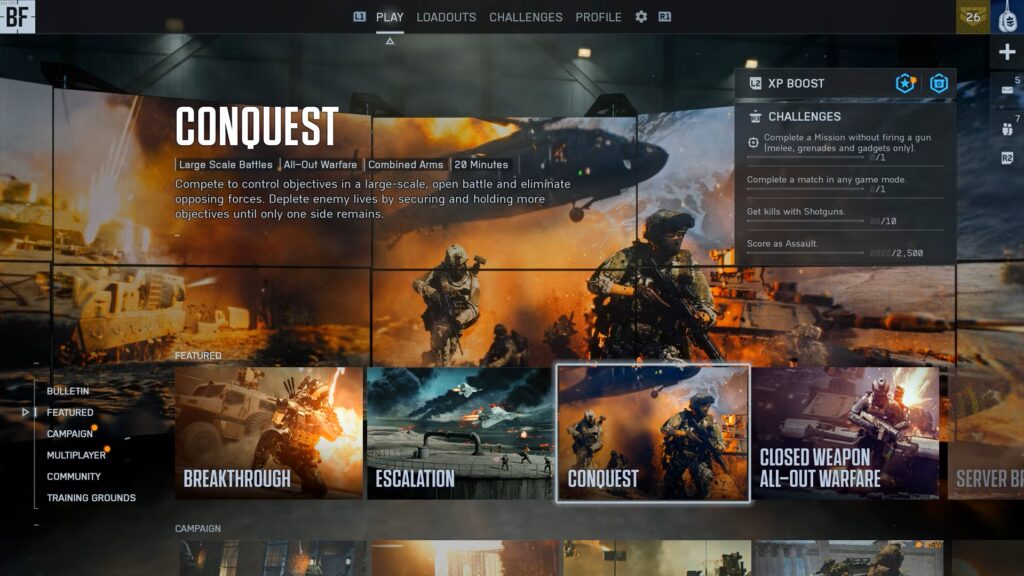Open settings via the gear icon
This screenshot has width=1024, height=576.
[641, 17]
